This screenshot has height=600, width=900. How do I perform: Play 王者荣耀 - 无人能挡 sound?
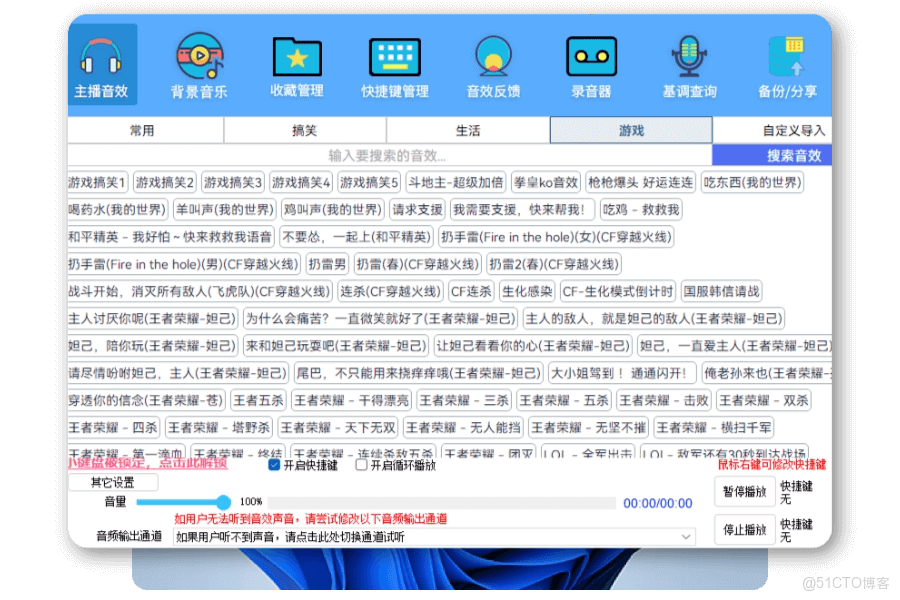(464, 428)
